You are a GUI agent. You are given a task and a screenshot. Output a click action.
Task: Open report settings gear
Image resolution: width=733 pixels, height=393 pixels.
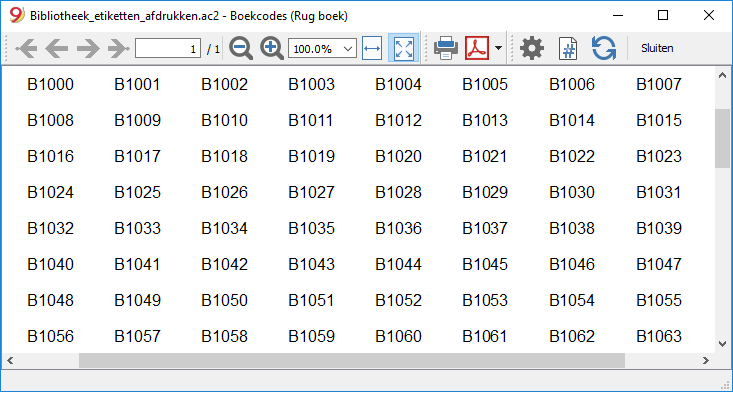(x=532, y=48)
